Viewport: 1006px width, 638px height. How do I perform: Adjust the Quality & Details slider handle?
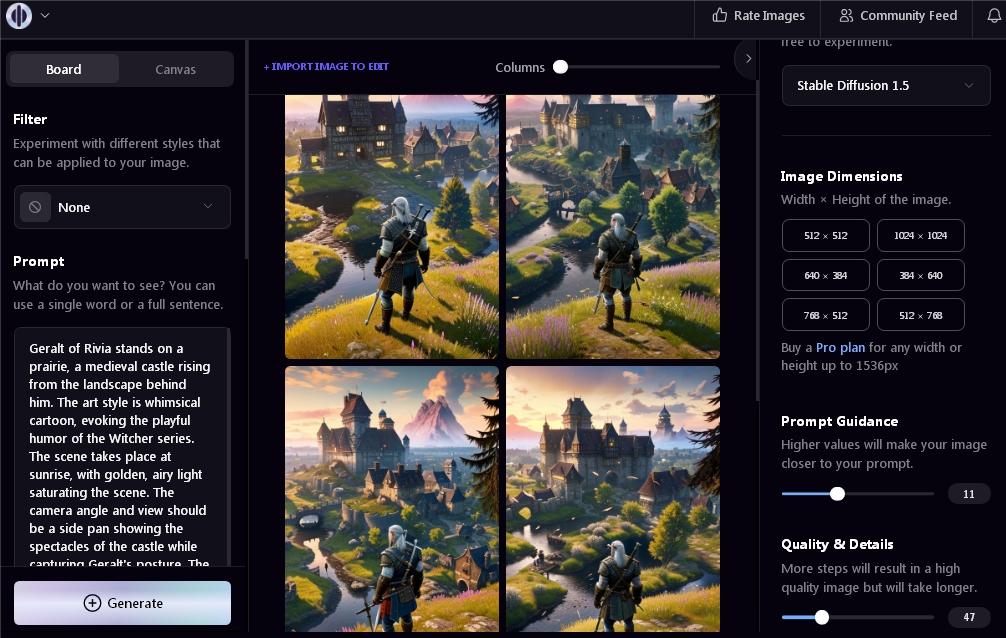tap(822, 617)
